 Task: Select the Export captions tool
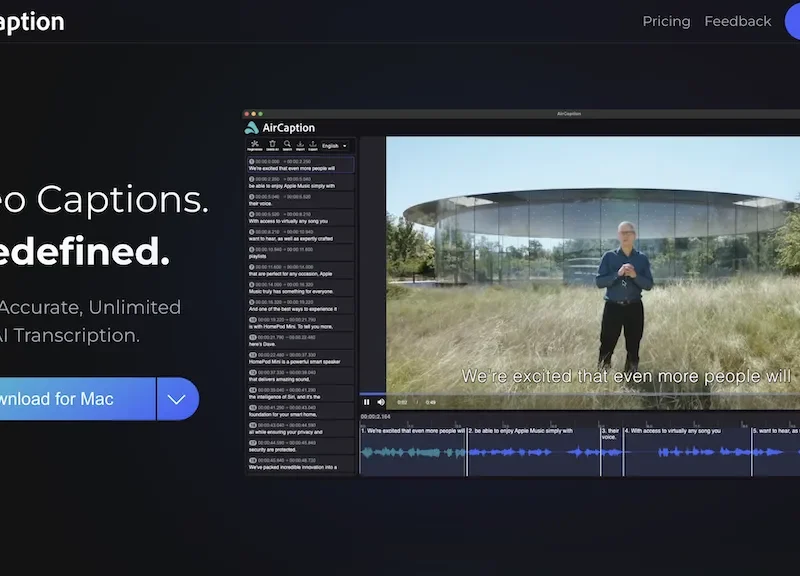(313, 145)
